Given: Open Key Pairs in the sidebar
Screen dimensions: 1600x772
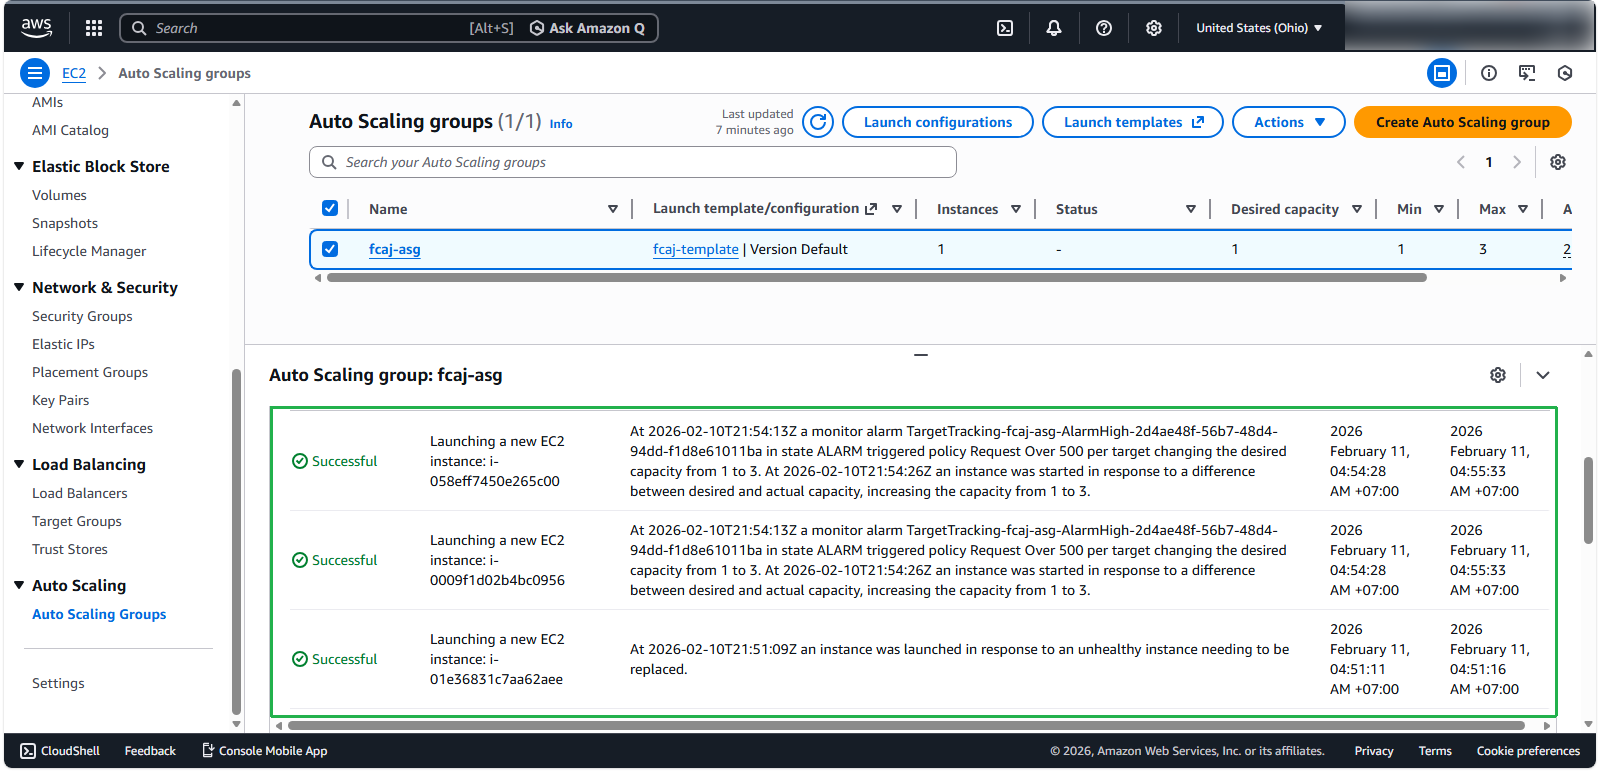Looking at the screenshot, I should (x=61, y=400).
